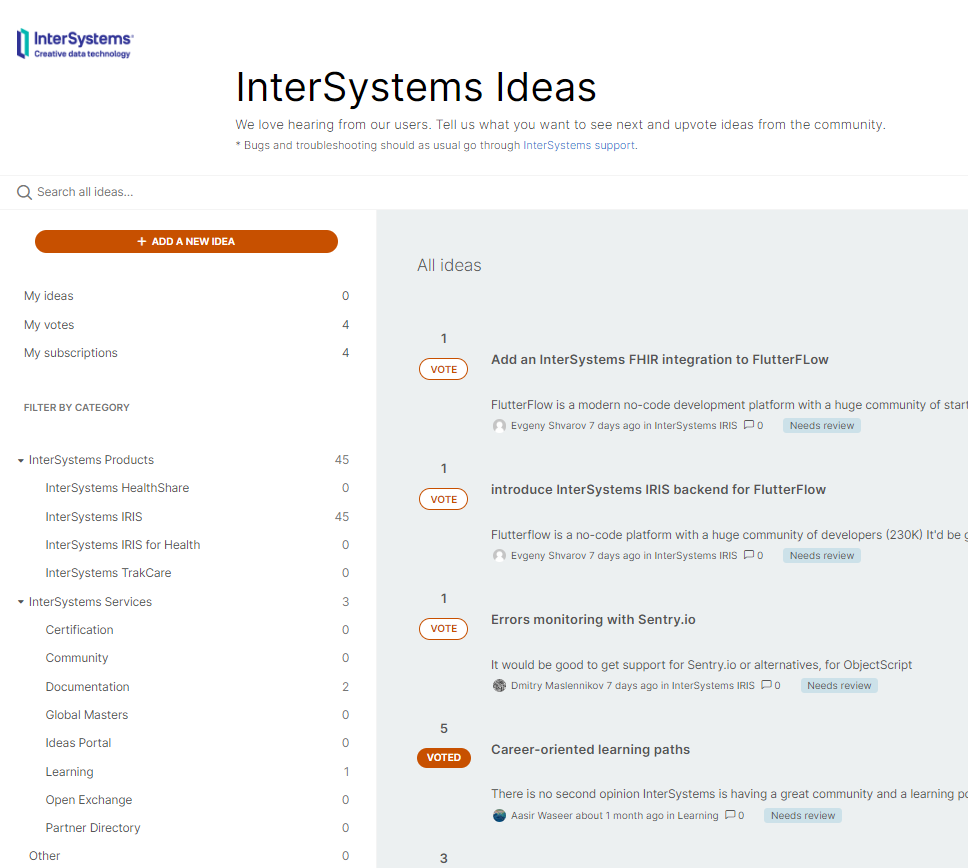Click 'Aasir Waseer about 1 month ago in Learning'

click(614, 816)
